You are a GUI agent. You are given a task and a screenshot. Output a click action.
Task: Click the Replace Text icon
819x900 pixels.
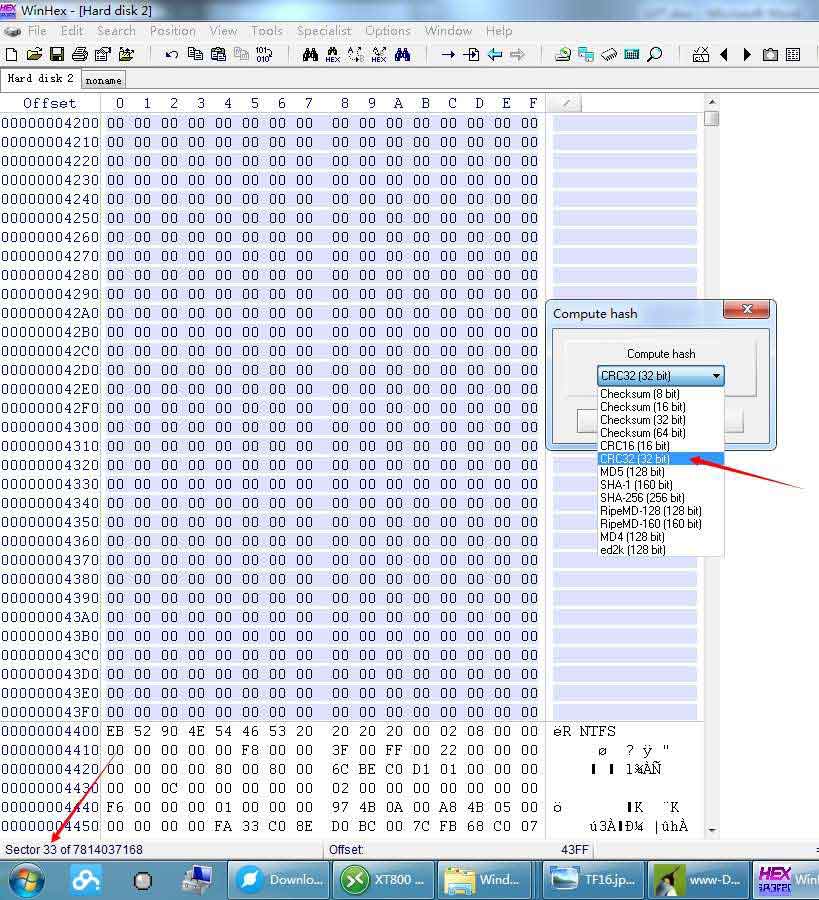click(x=356, y=55)
